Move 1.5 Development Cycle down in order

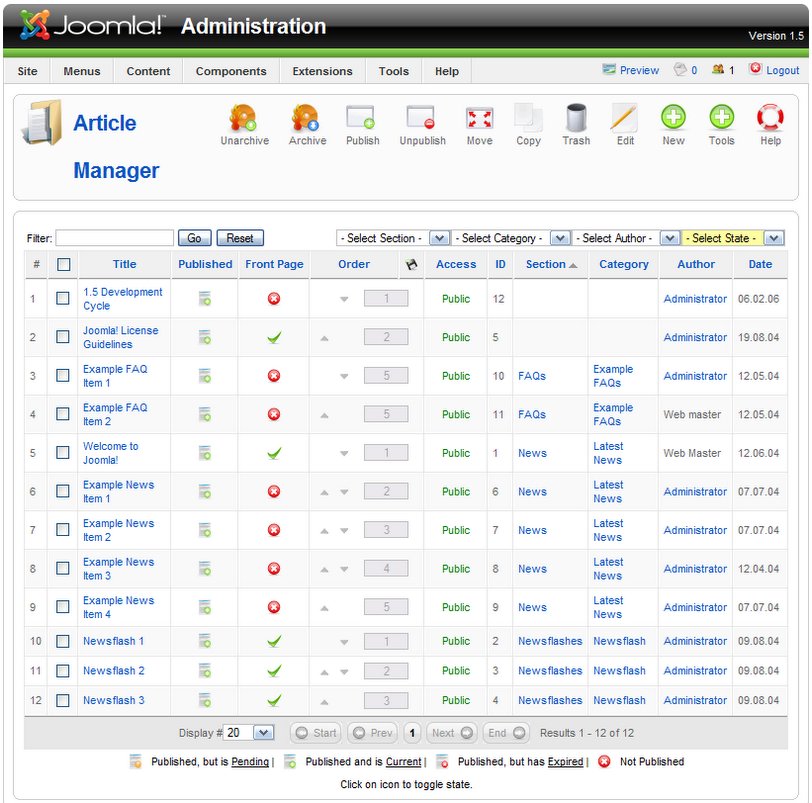pos(344,299)
